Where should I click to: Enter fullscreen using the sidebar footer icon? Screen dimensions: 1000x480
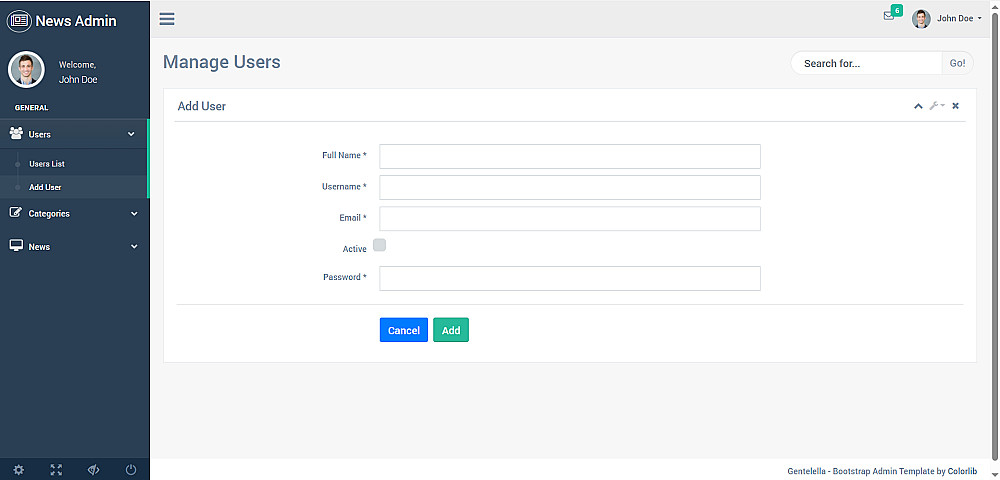56,469
